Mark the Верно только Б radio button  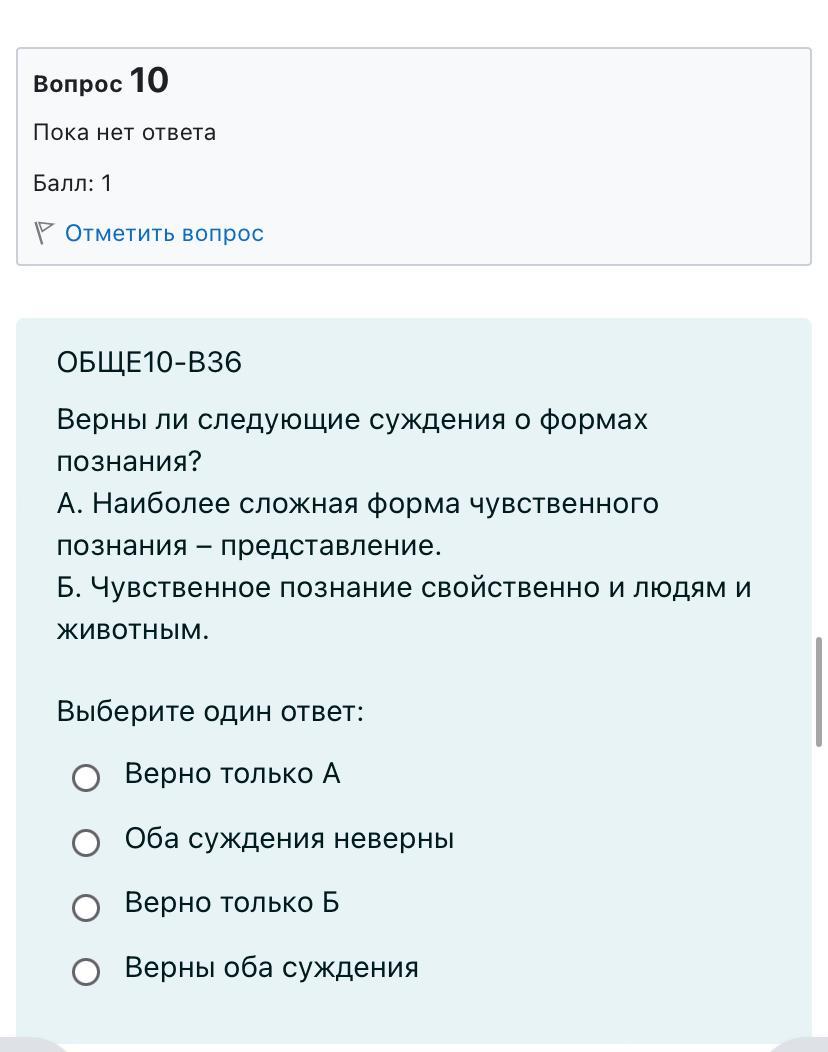[x=86, y=907]
